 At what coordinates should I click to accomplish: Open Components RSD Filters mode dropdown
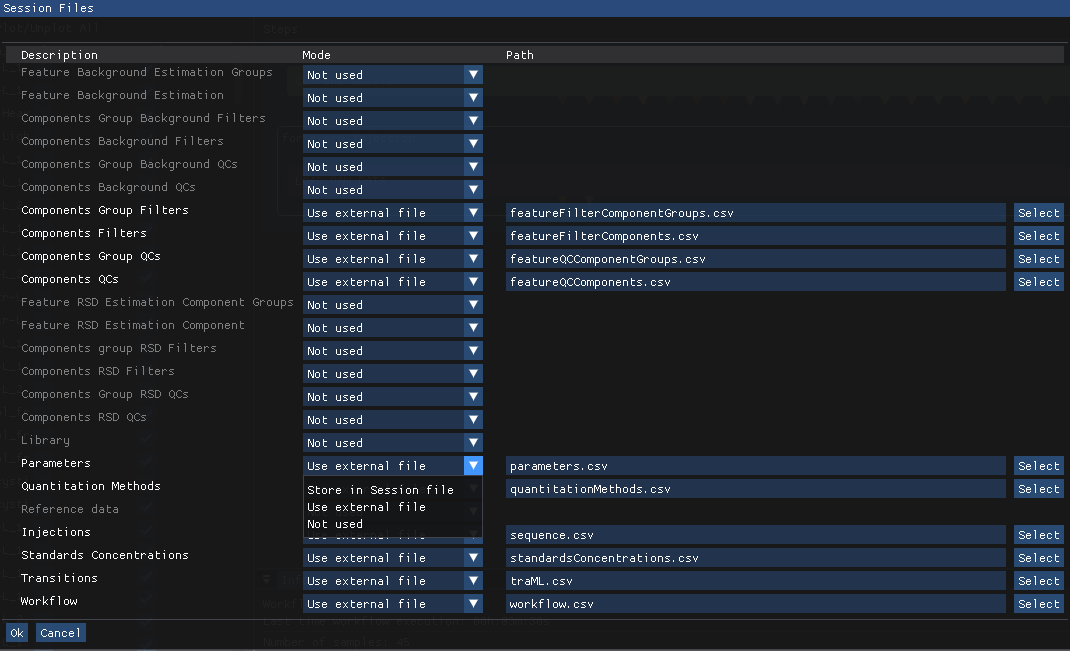(392, 374)
